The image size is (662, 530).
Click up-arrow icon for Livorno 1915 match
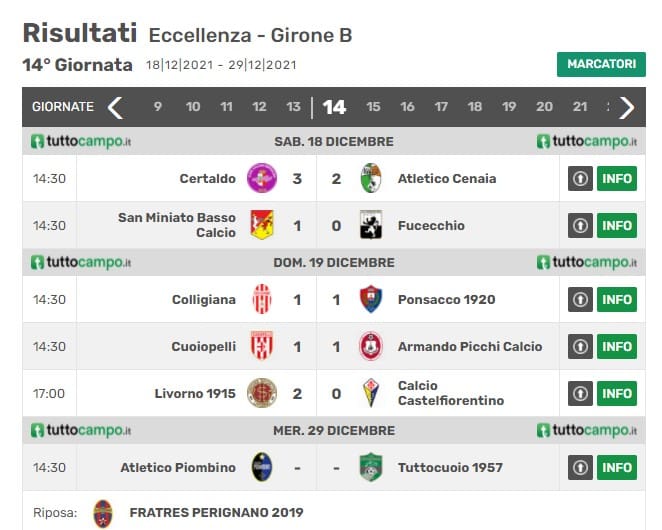580,393
